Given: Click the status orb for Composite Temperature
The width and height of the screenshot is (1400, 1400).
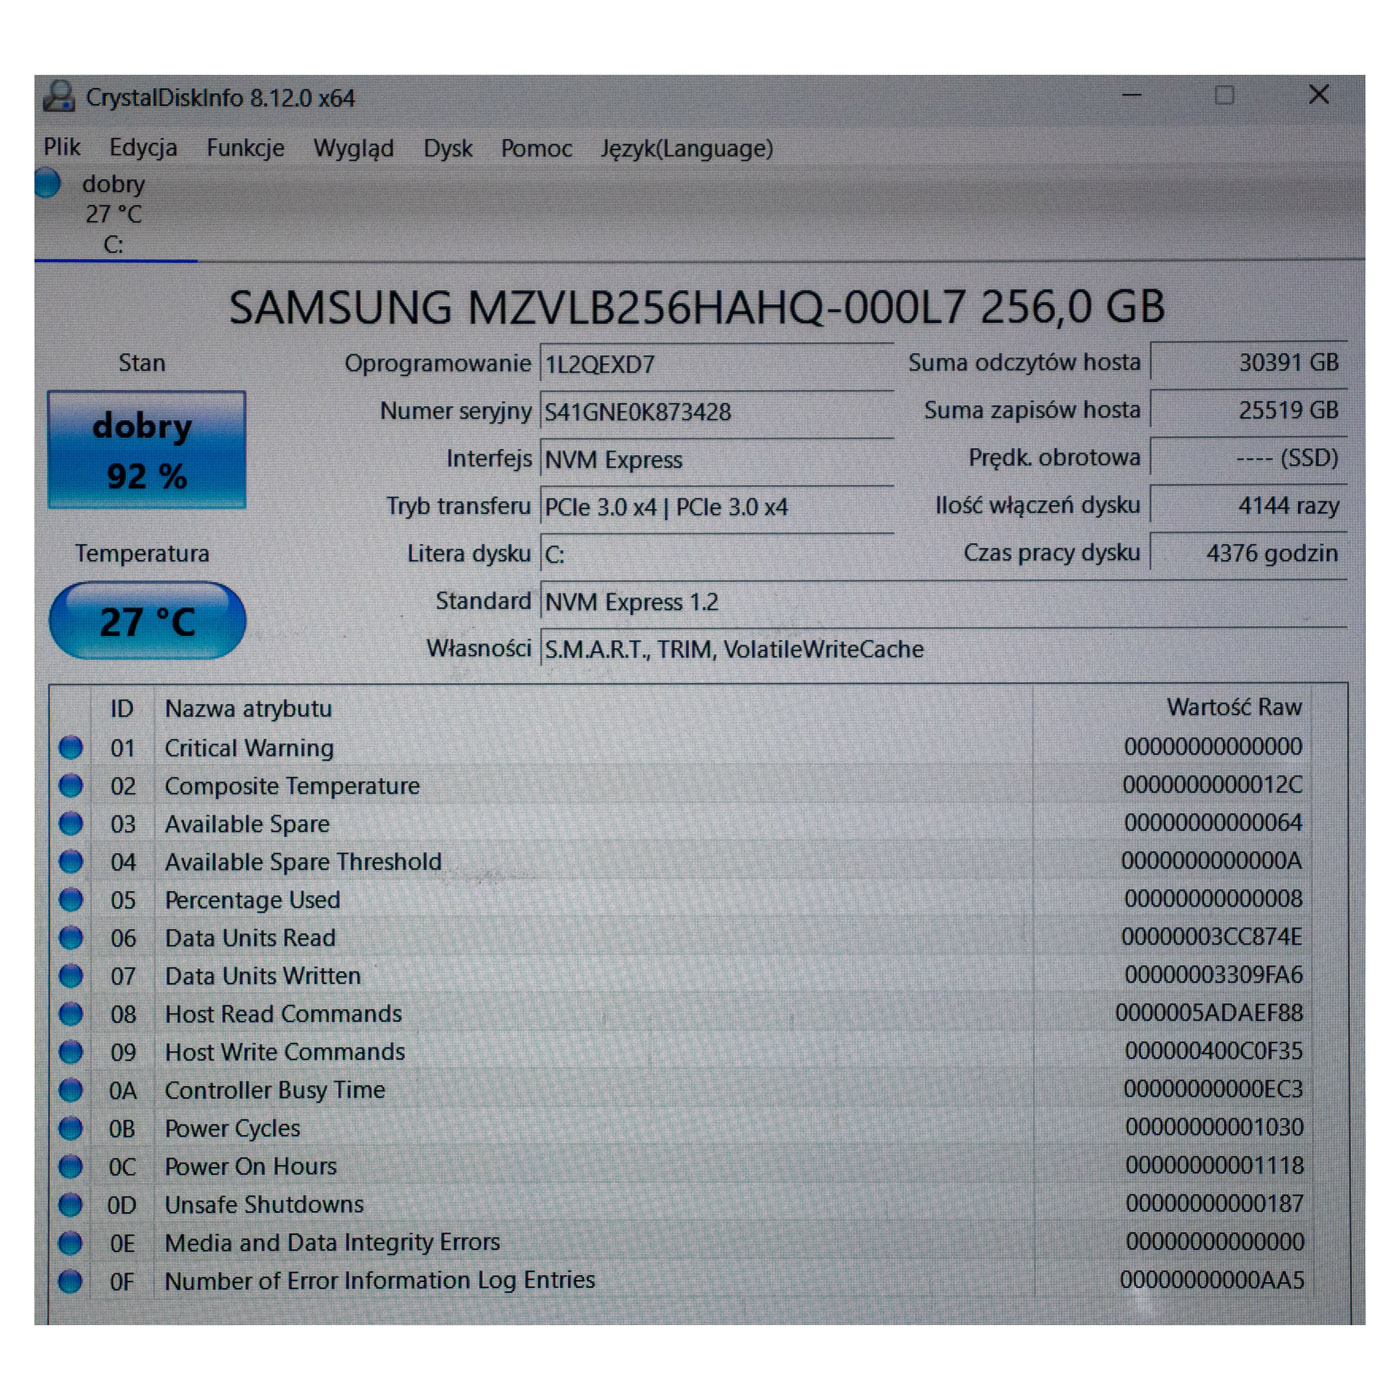Looking at the screenshot, I should tap(70, 785).
